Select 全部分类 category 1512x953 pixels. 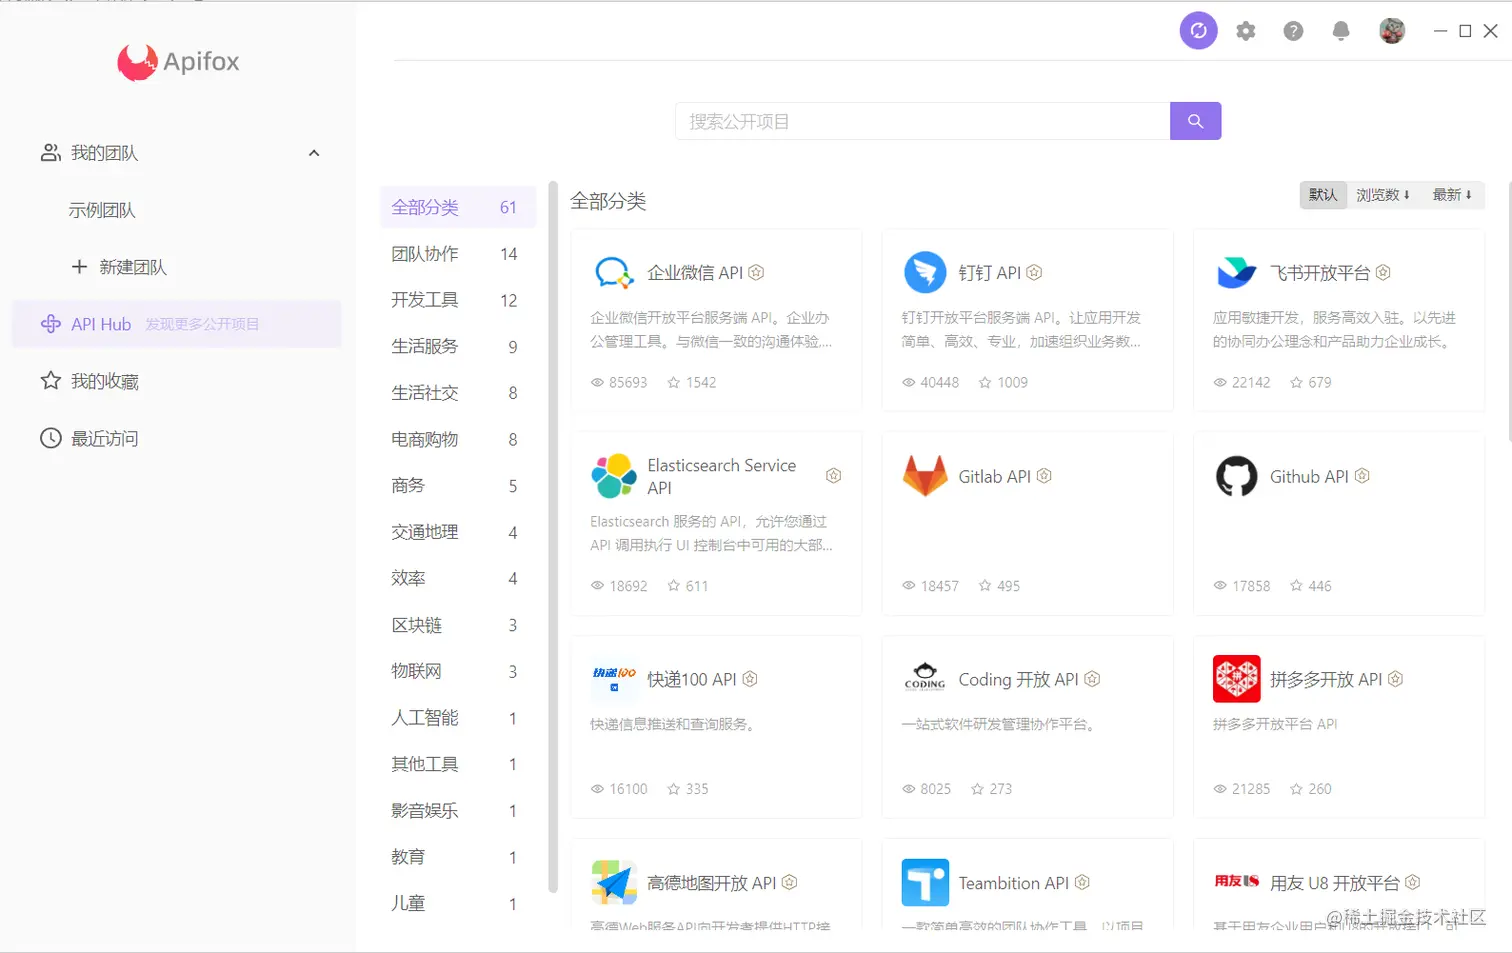458,207
